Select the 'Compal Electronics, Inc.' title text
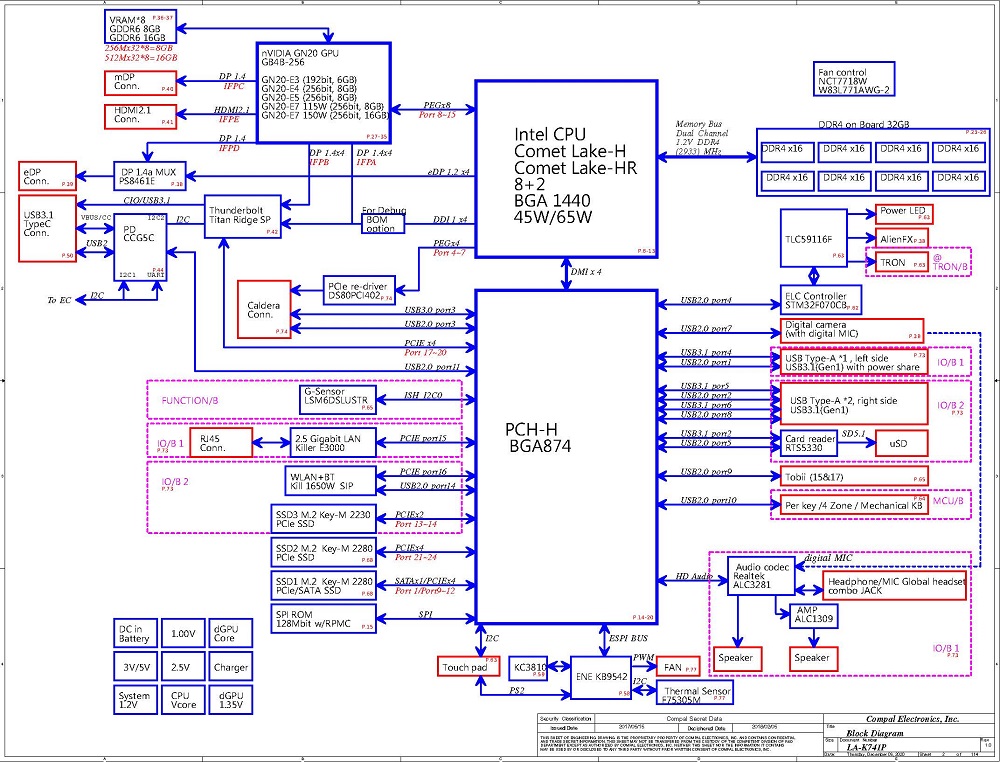Viewport: 1000px width, 762px height. tap(912, 719)
